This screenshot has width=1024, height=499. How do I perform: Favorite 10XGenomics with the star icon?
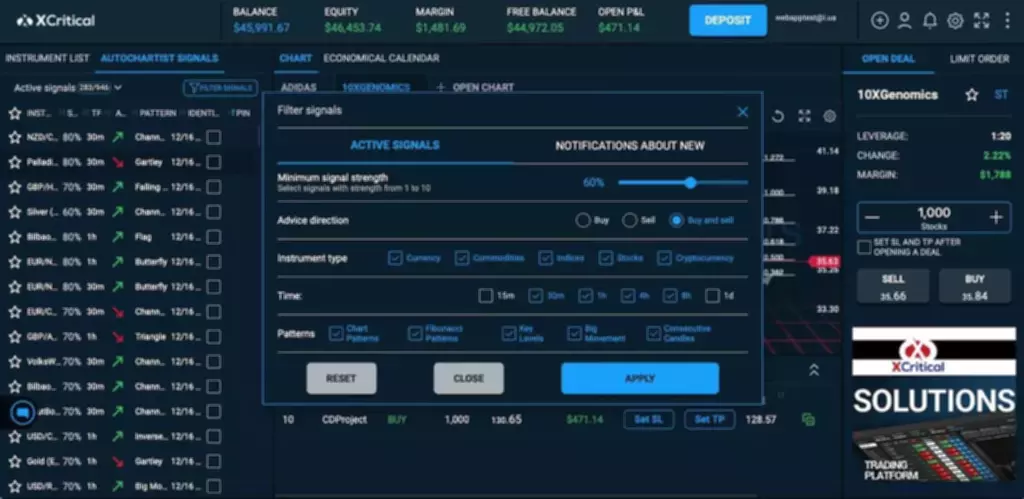(x=971, y=95)
